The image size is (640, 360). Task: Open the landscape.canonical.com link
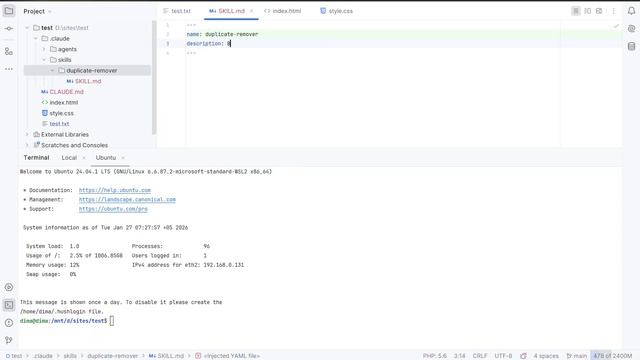point(127,200)
